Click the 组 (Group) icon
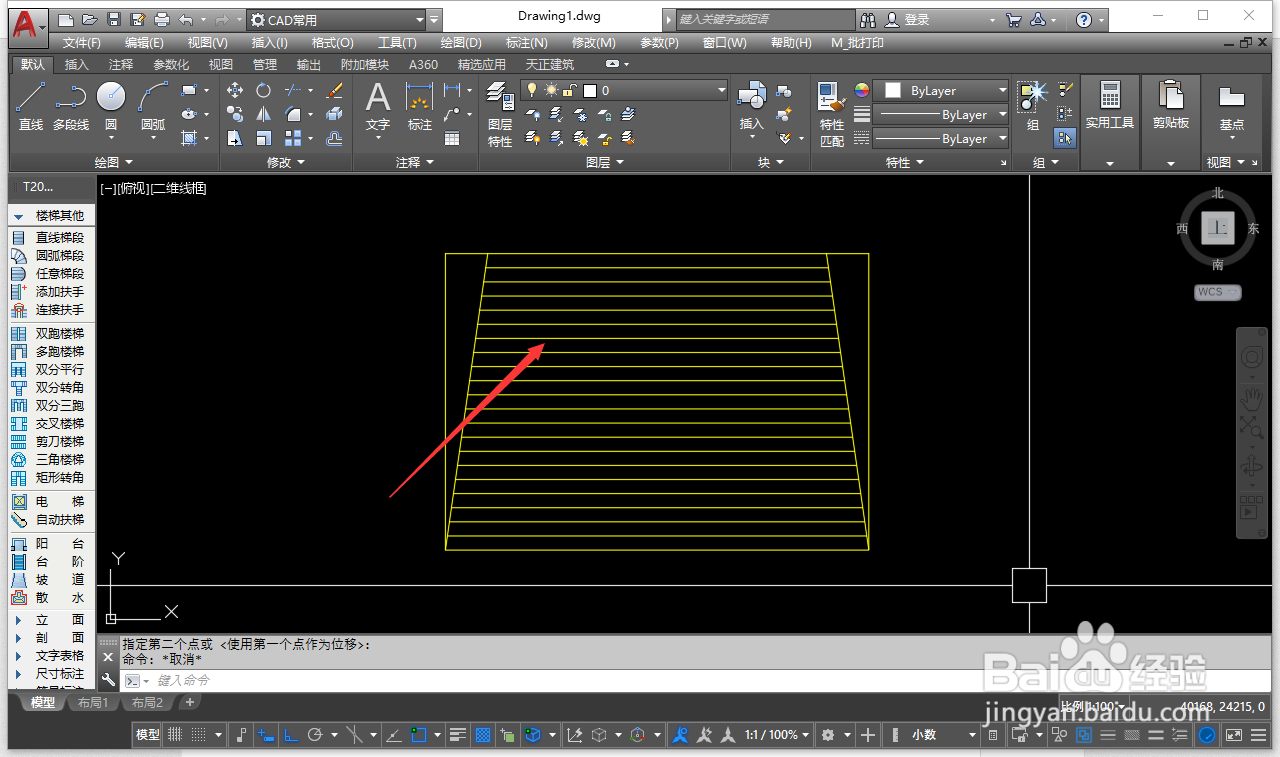This screenshot has width=1280, height=757. (1033, 106)
